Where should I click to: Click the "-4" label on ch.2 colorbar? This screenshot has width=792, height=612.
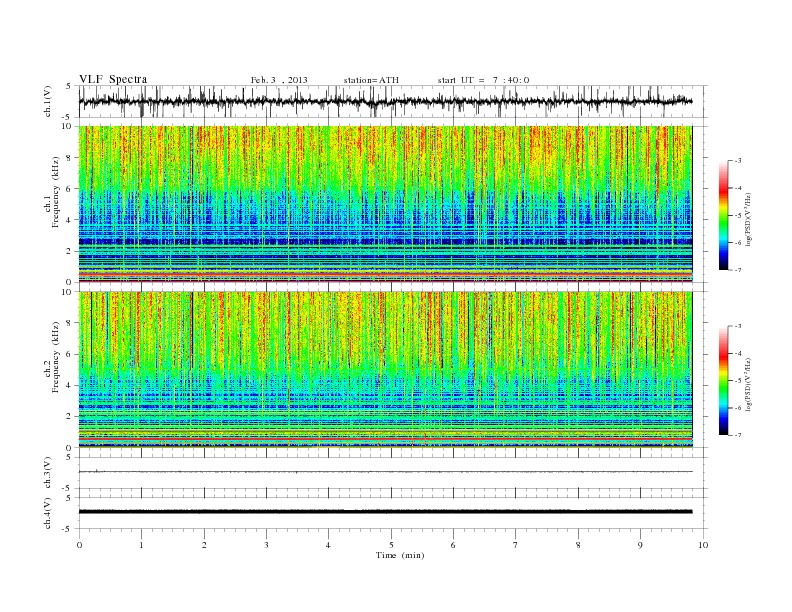pos(738,353)
